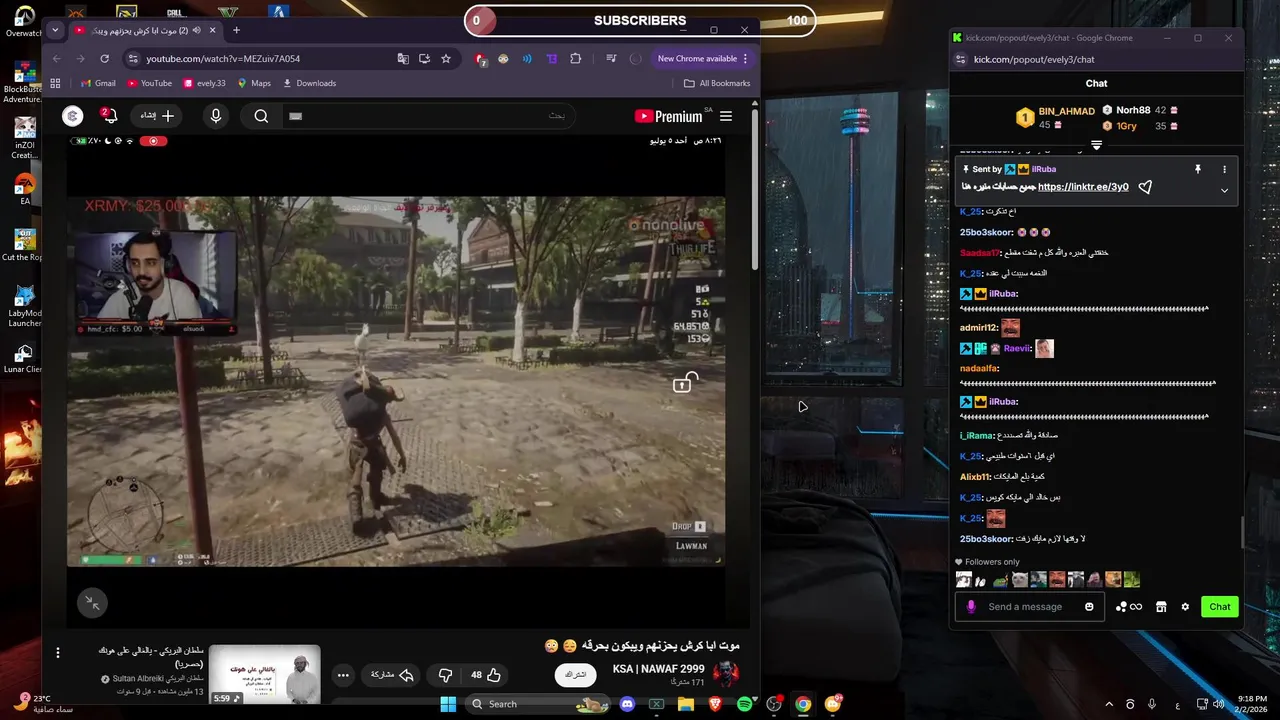1280x720 pixels.
Task: Expand the Kick chat leaderboard arrow
Action: point(1097,145)
